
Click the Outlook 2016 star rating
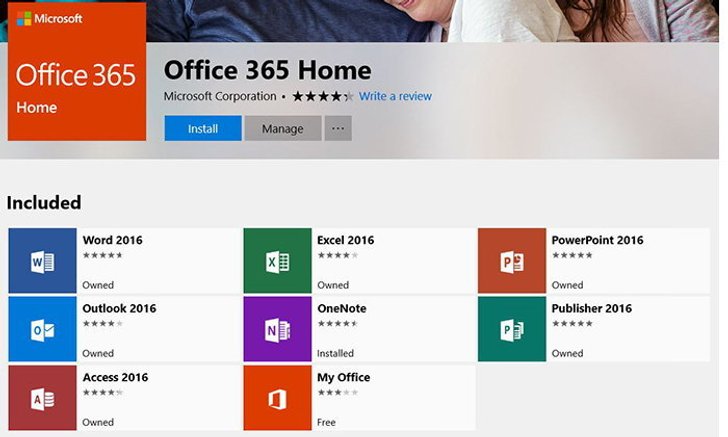(103, 324)
